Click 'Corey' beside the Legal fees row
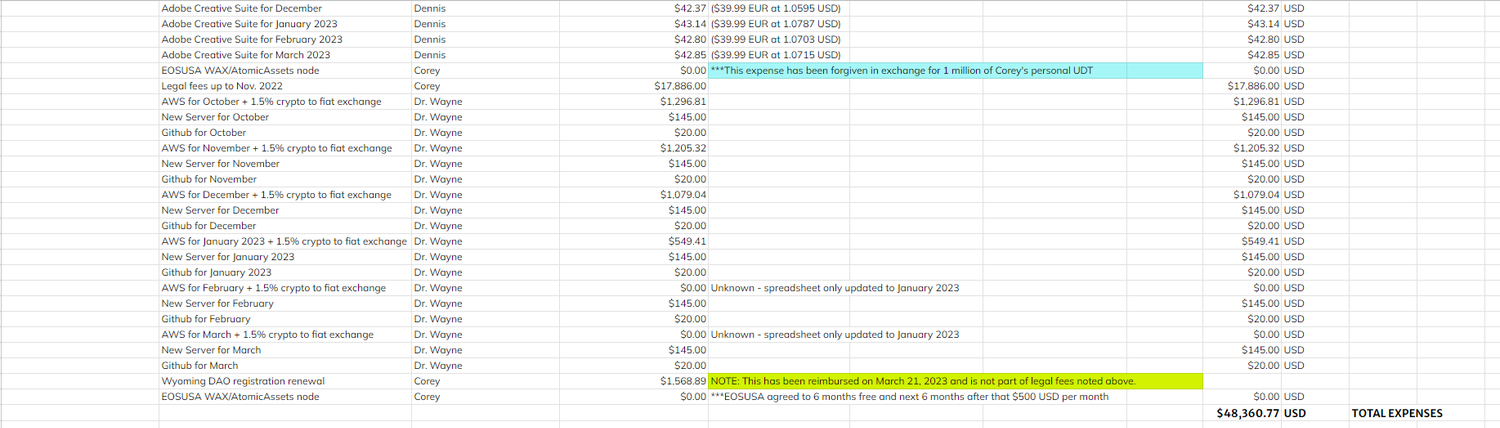1500x428 pixels. coord(427,86)
